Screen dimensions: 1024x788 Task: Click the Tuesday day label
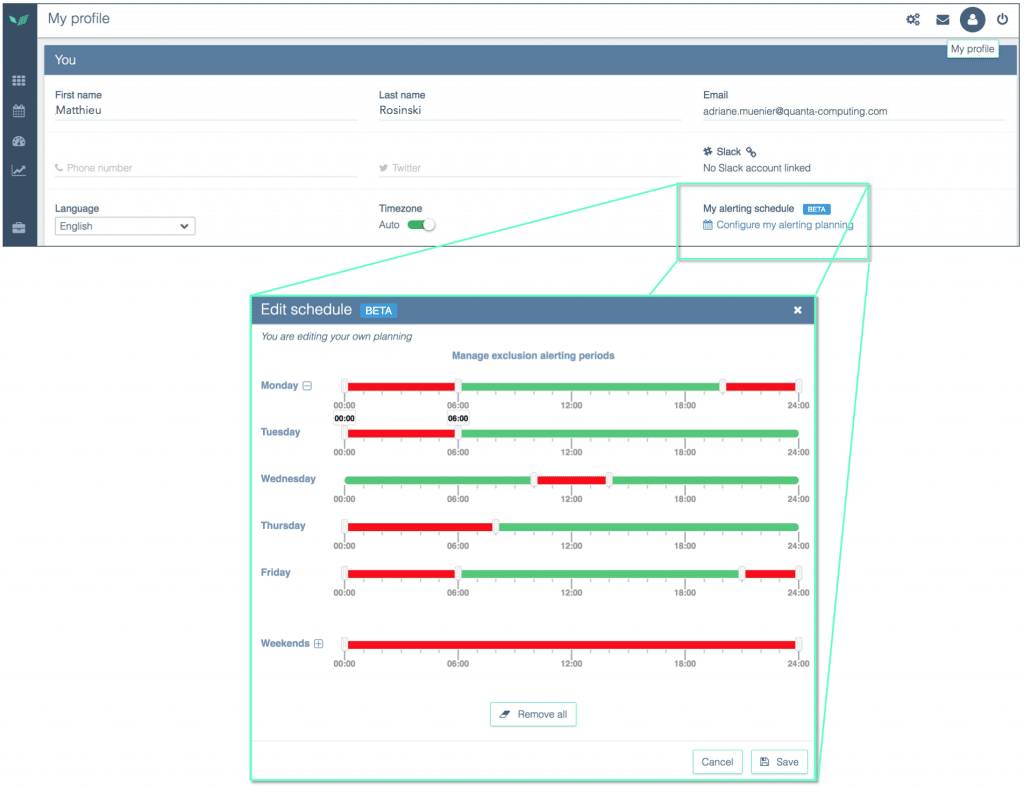click(x=280, y=432)
